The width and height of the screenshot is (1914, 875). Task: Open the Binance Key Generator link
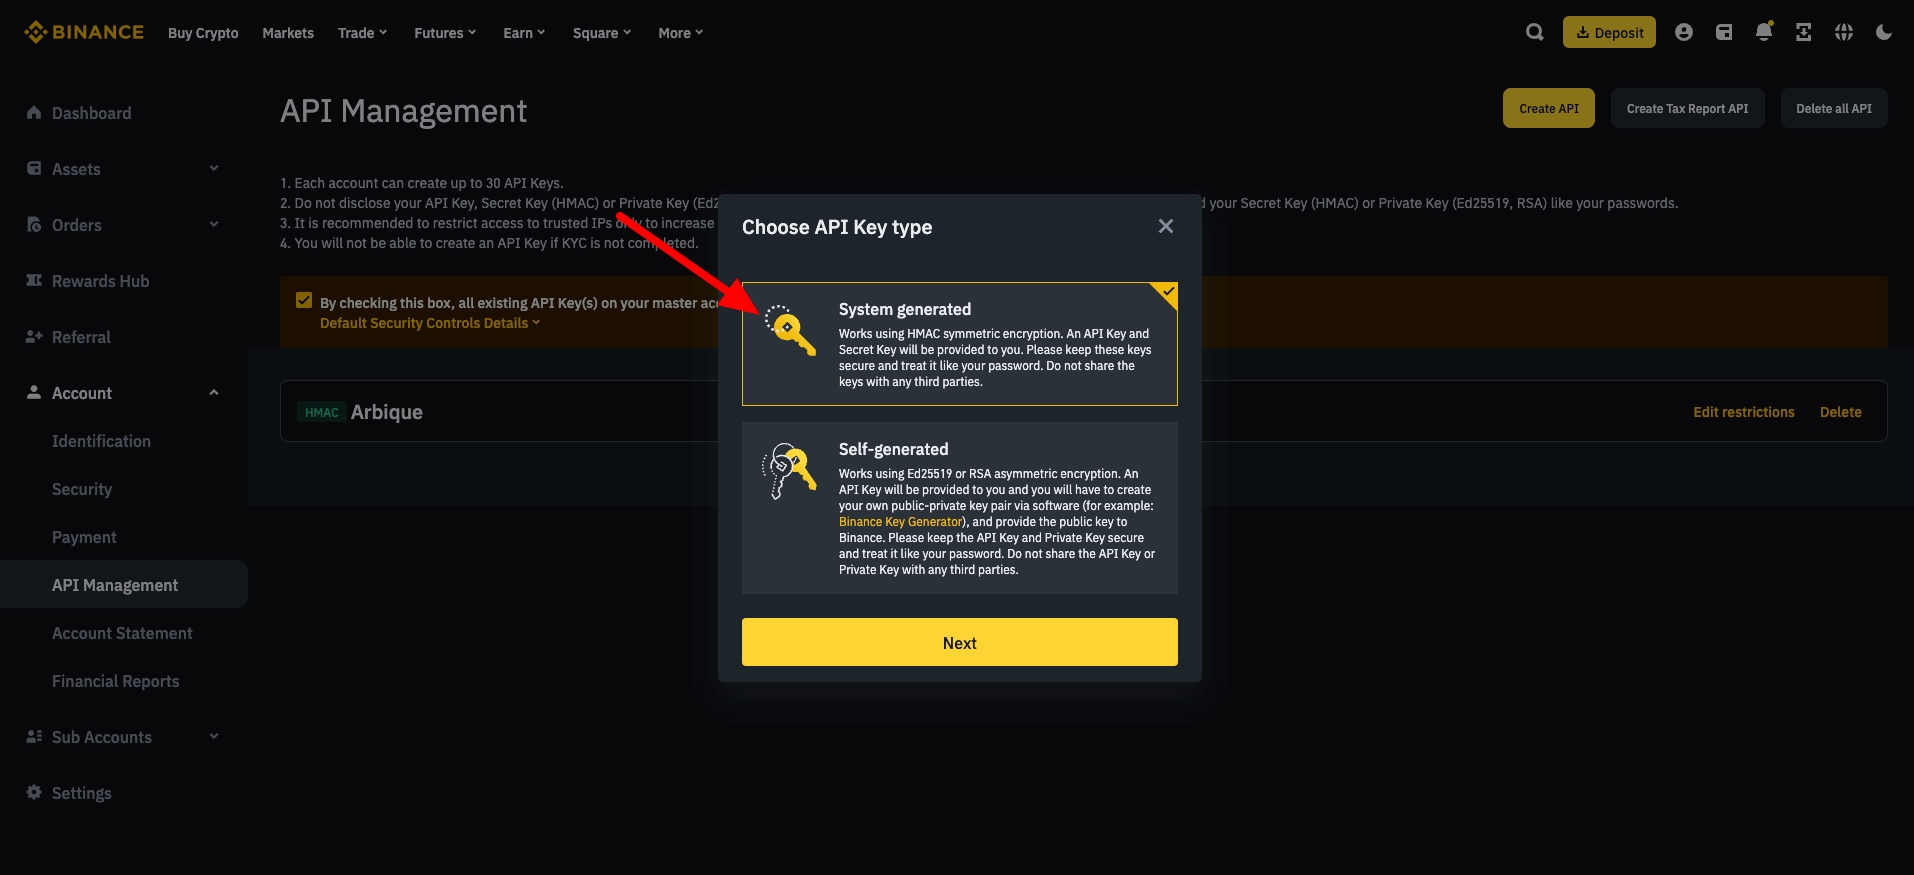point(900,522)
